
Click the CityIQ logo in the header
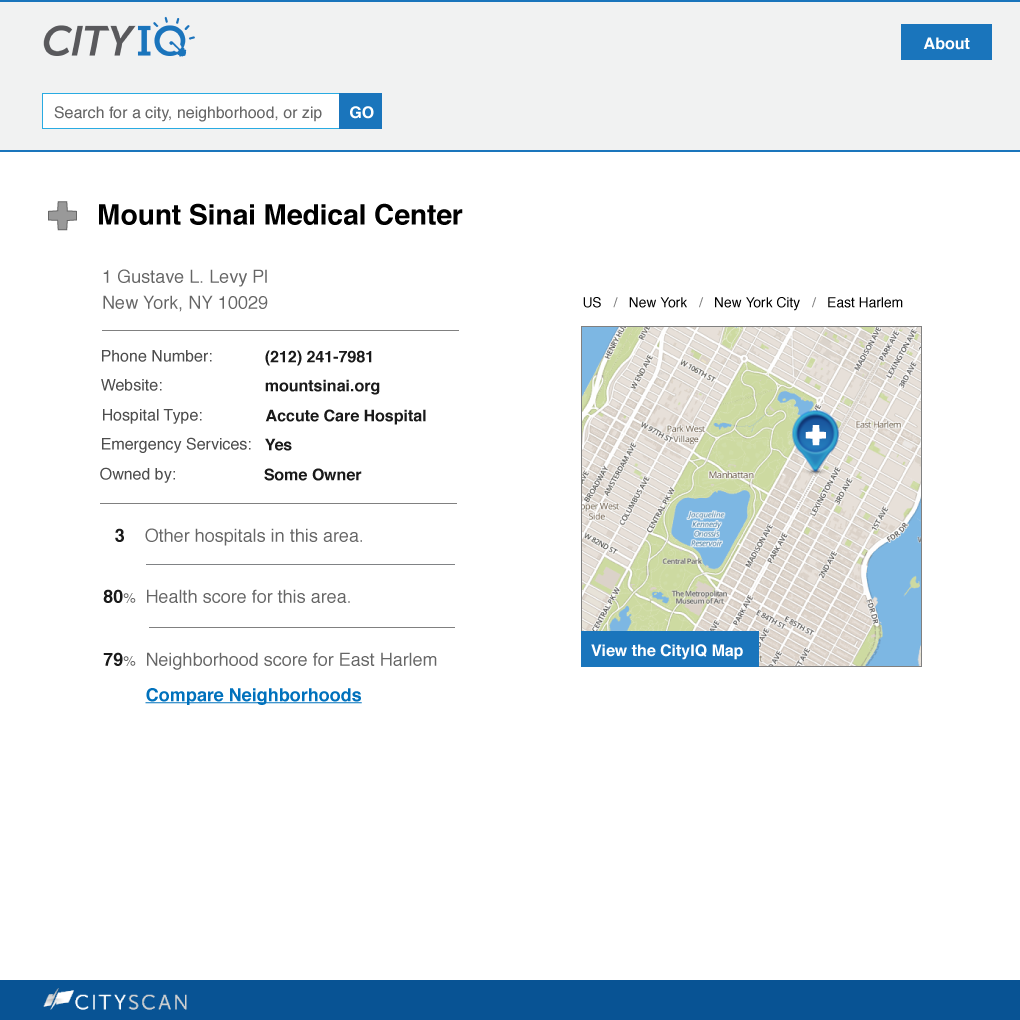pos(118,40)
